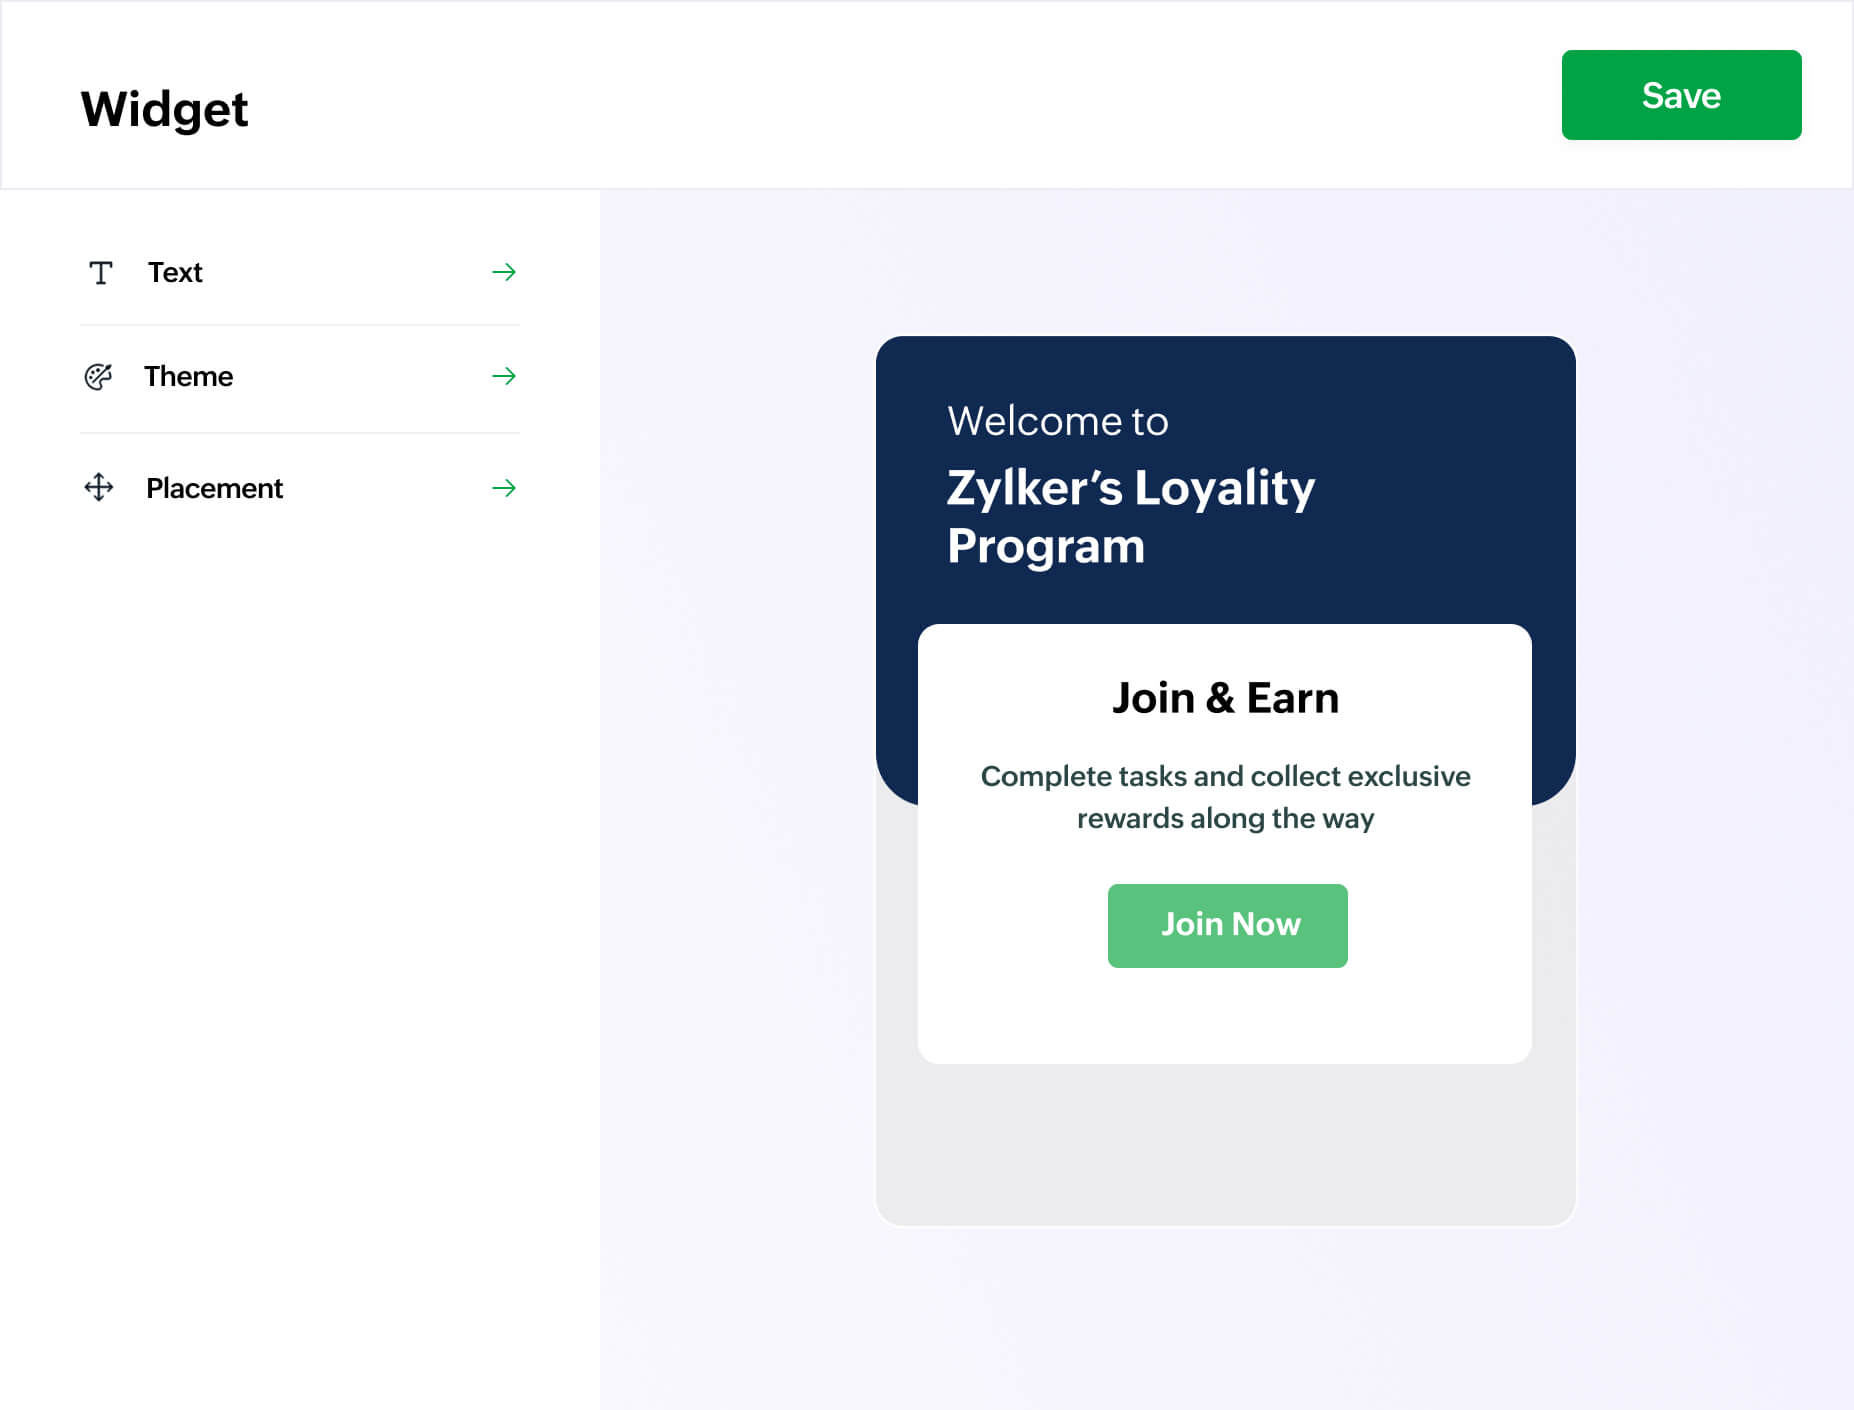Viewport: 1854px width, 1410px height.
Task: Select the 'Welcome to' preview text
Action: coord(1057,421)
